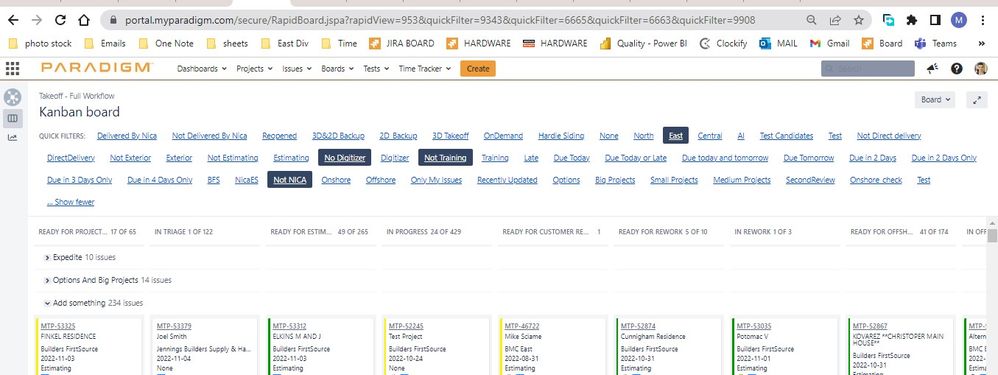Screen dimensions: 998x375
Task: Open the JIRA BOARD bookmark
Action: point(402,43)
